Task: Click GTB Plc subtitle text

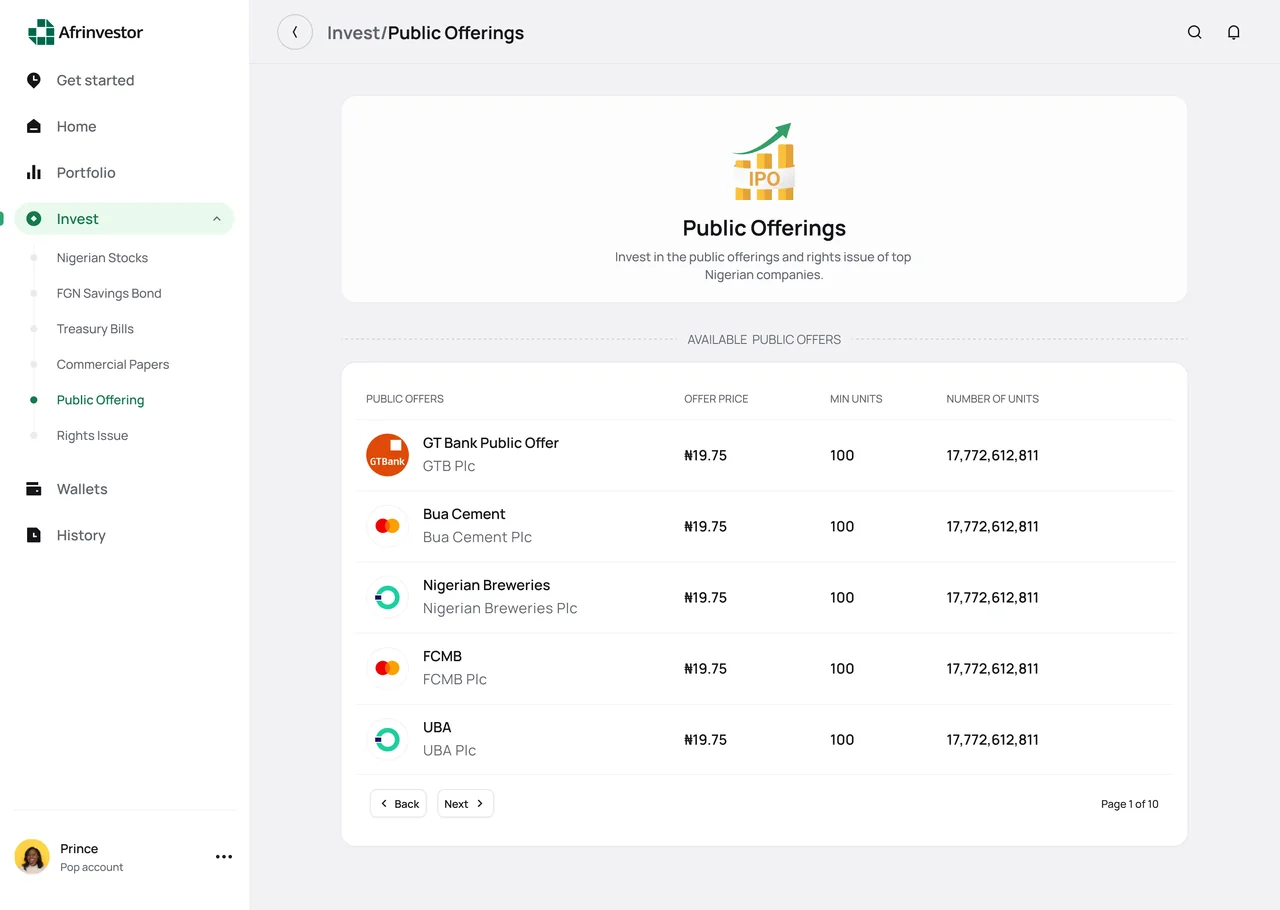Action: (x=449, y=466)
